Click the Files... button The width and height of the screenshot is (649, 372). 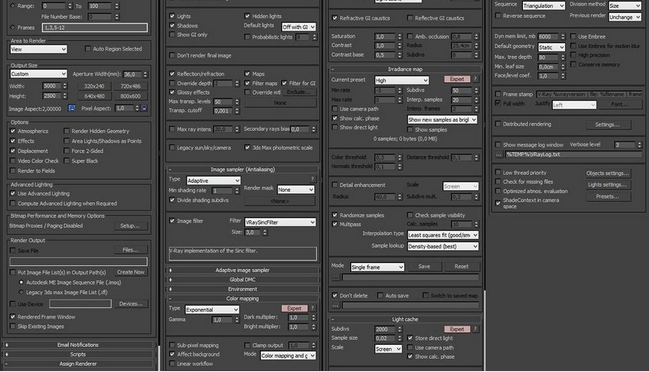pos(130,250)
